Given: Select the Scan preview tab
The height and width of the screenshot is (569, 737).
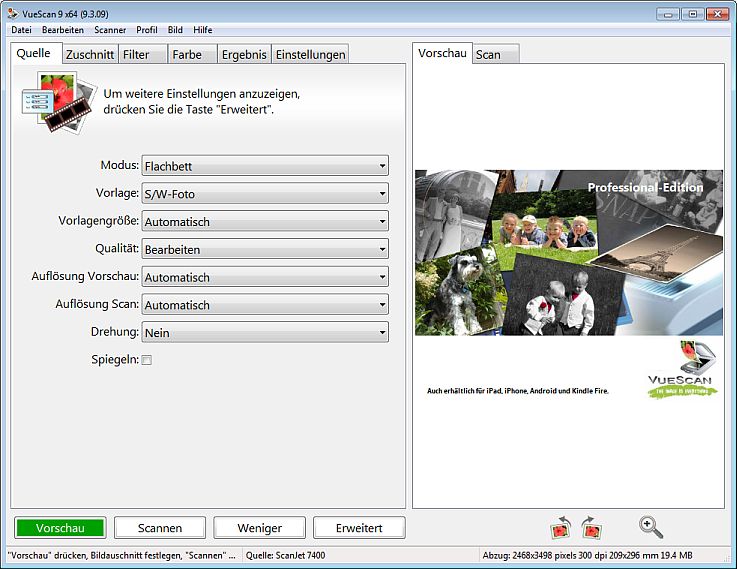Looking at the screenshot, I should [496, 55].
